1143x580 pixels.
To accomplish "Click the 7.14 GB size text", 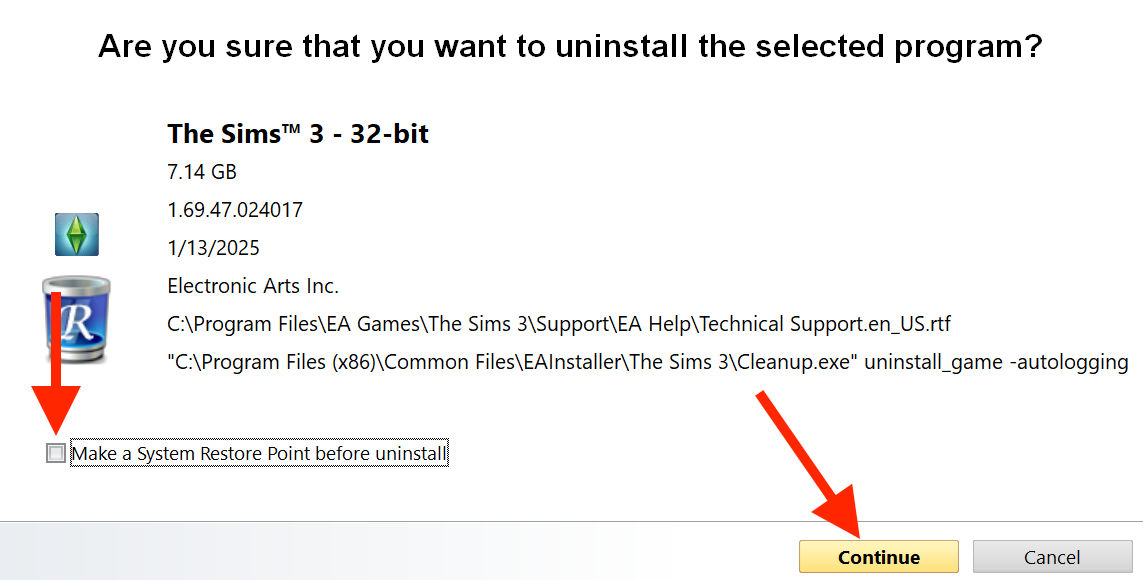I will tap(202, 172).
